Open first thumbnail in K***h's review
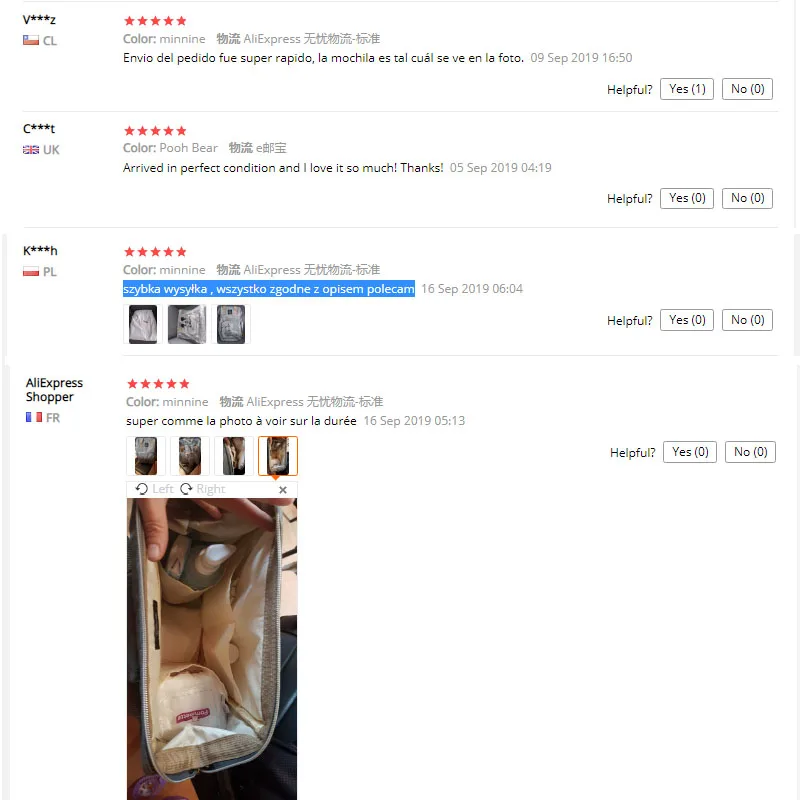 click(143, 324)
